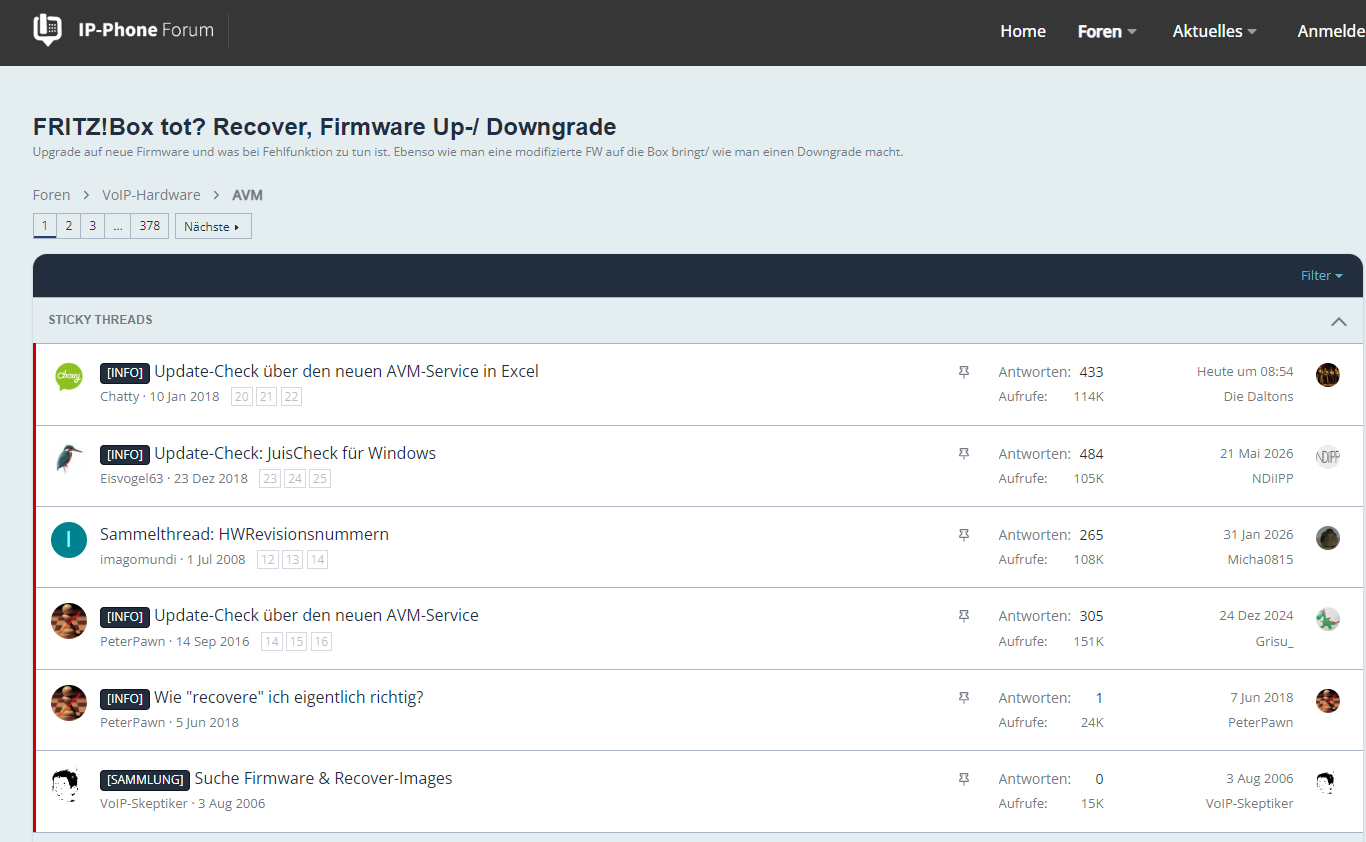Open imagomundi's profile link
The height and width of the screenshot is (842, 1366).
(x=138, y=559)
